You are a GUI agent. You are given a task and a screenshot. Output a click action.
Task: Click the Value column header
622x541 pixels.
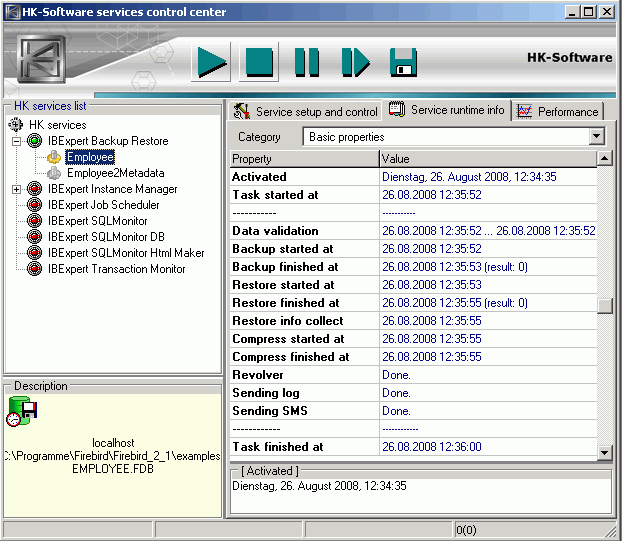click(x=488, y=159)
